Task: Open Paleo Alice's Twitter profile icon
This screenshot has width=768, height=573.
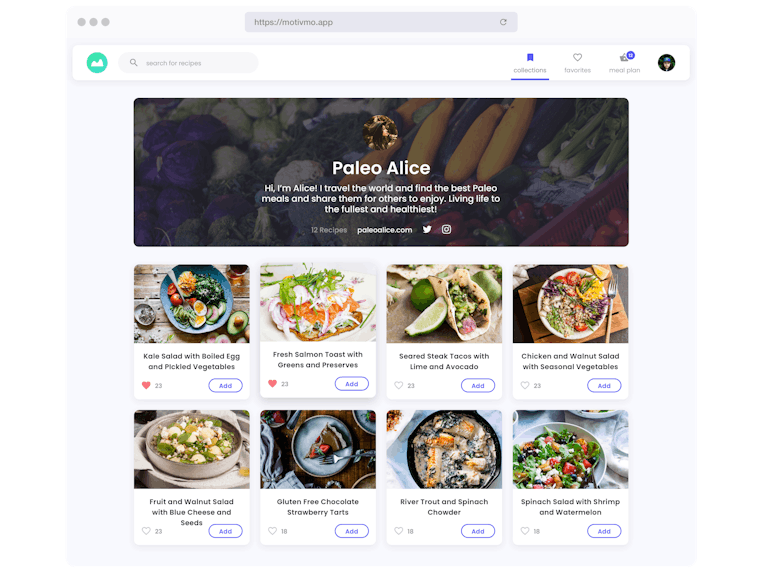Action: tap(427, 229)
